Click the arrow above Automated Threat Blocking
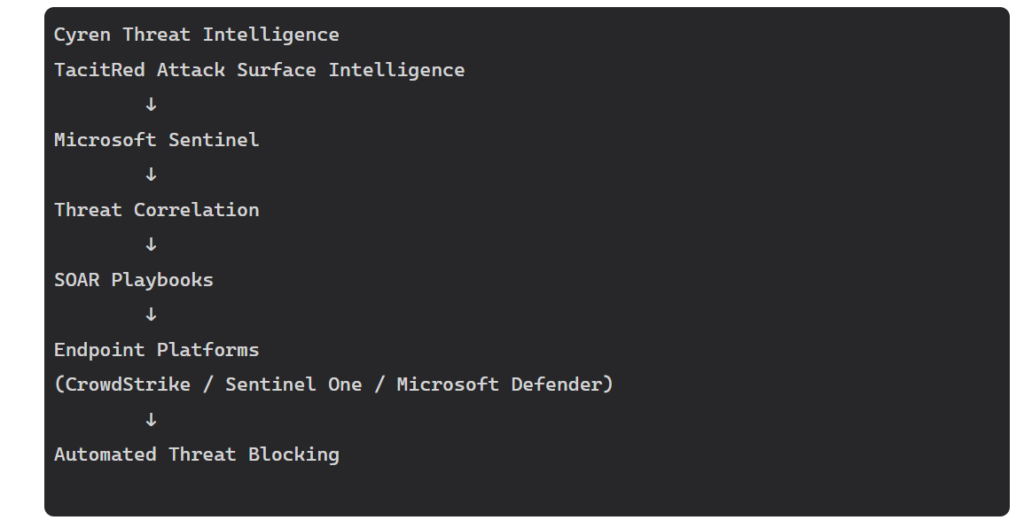The width and height of the screenshot is (1024, 528). pos(151,419)
